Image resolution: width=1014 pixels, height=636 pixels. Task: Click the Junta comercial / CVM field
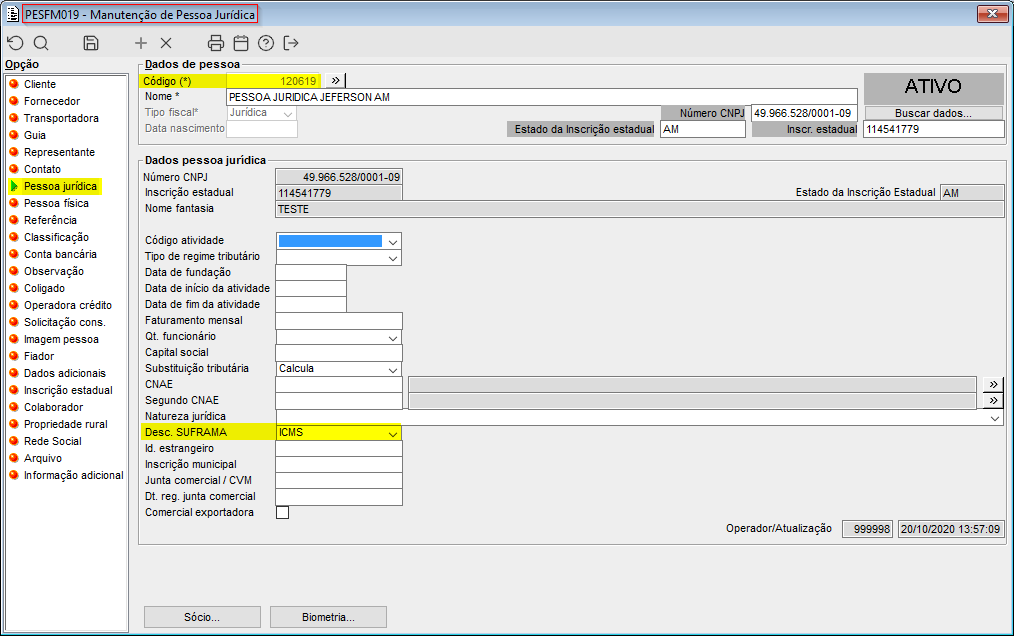(x=339, y=481)
